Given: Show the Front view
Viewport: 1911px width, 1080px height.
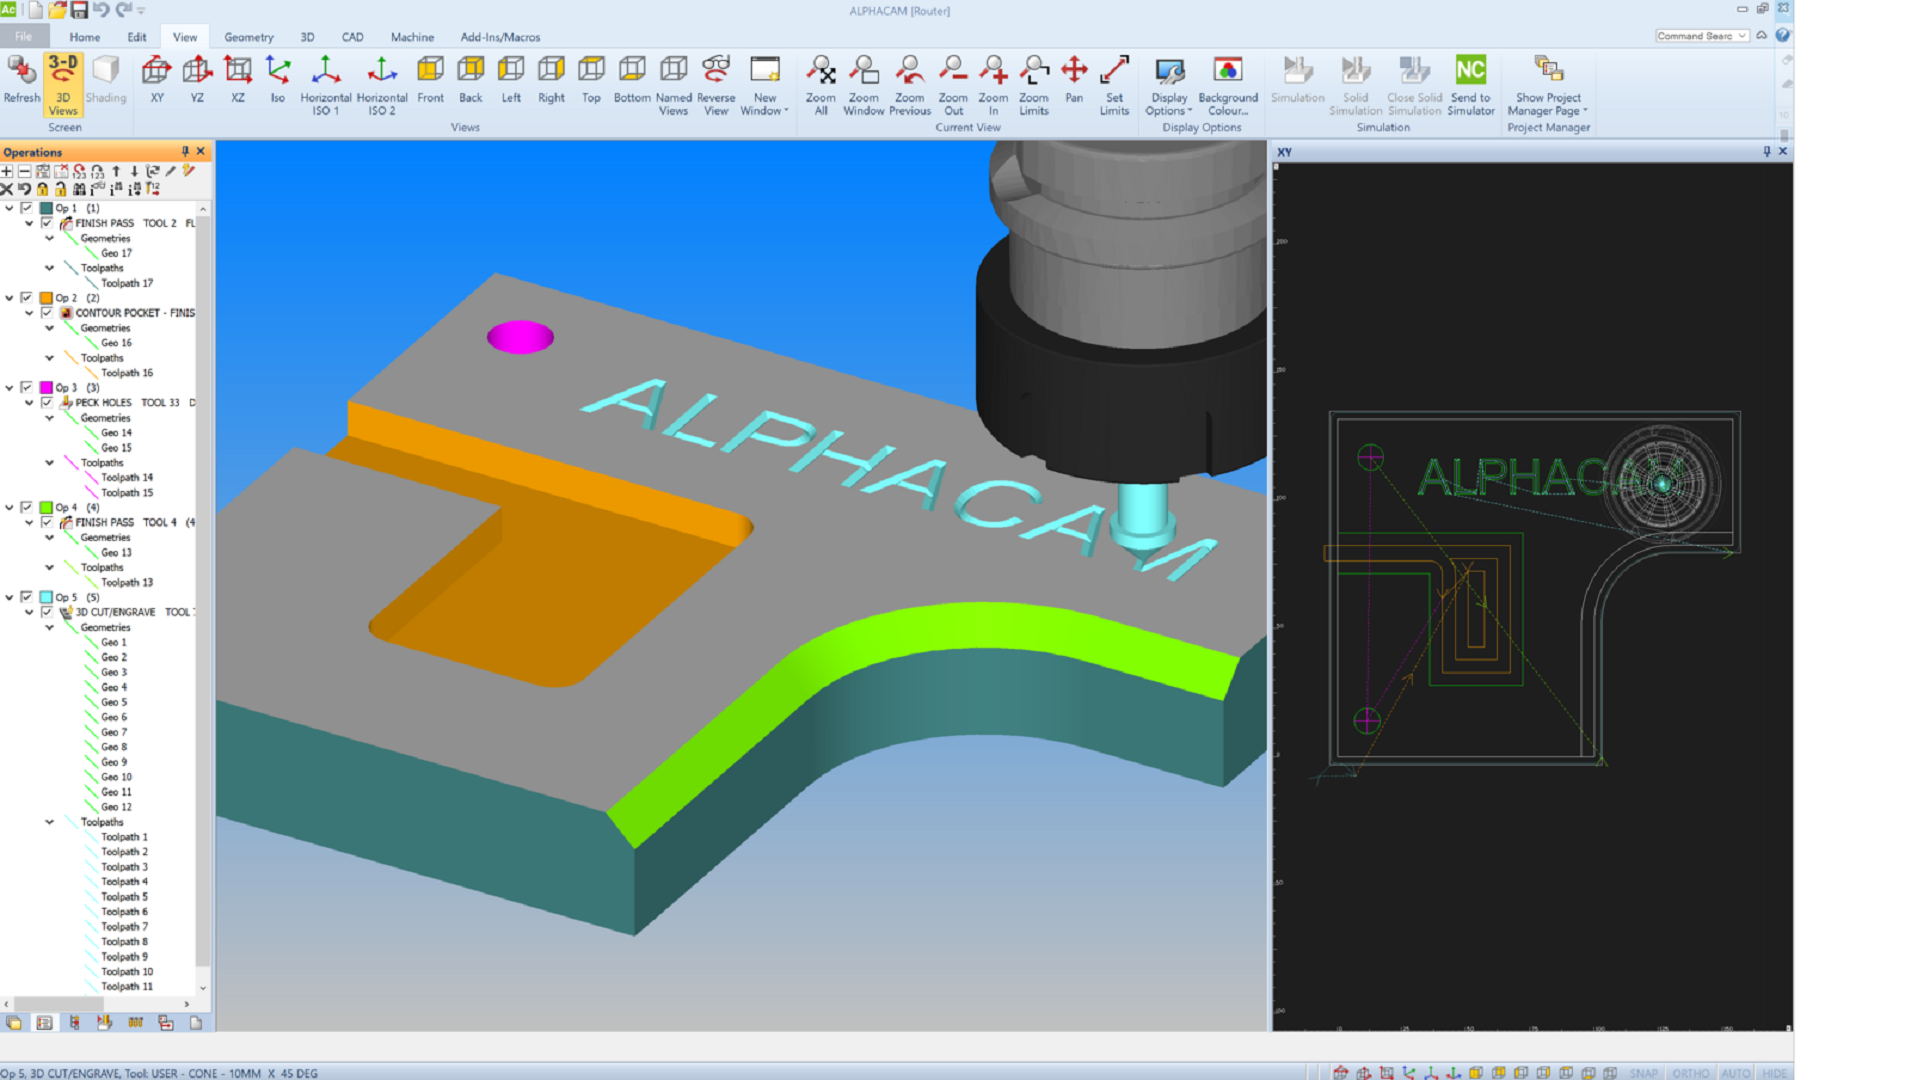Looking at the screenshot, I should 431,79.
